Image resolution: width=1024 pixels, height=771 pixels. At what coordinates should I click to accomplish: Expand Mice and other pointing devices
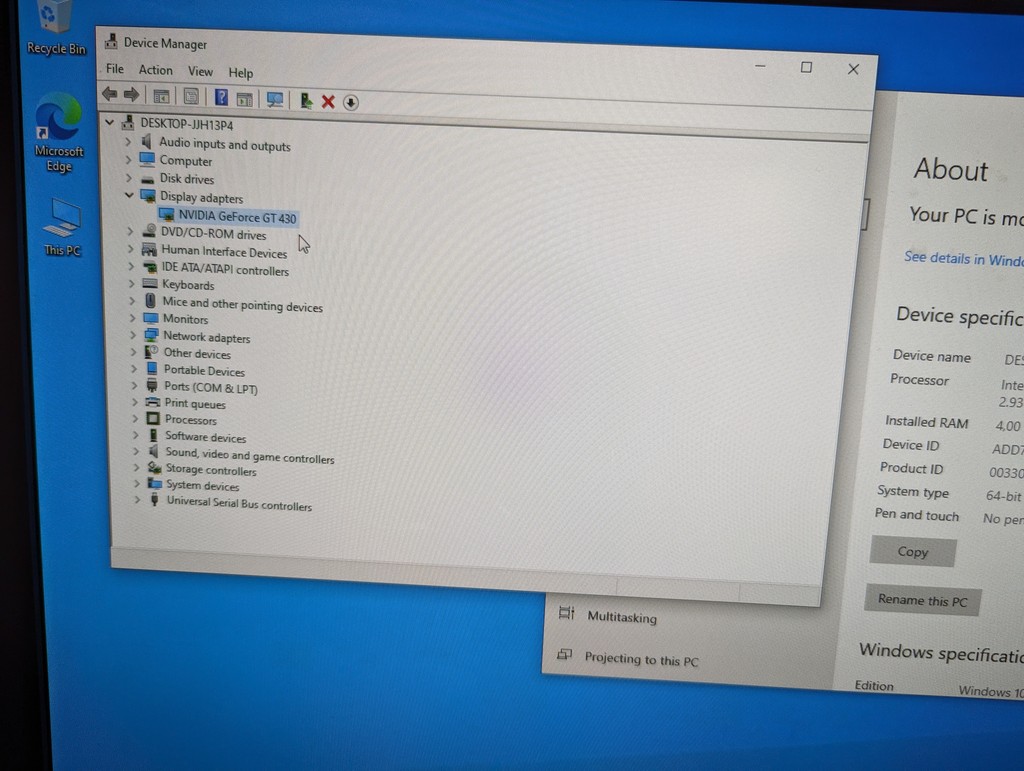[x=133, y=300]
